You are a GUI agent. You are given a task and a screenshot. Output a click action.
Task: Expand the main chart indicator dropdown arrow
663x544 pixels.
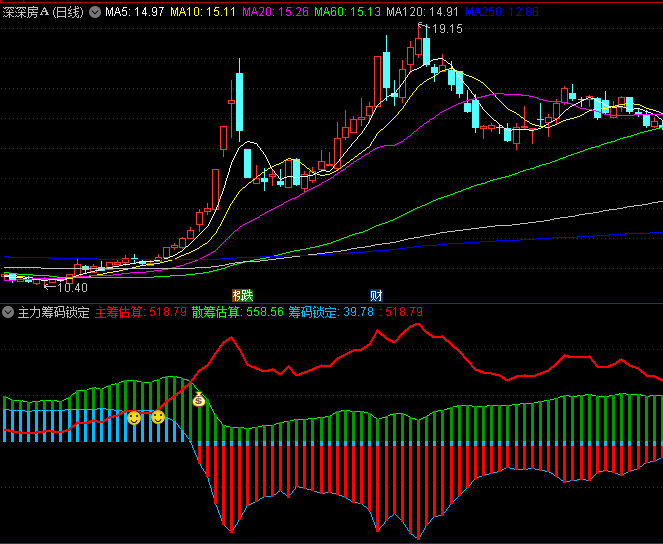95,12
